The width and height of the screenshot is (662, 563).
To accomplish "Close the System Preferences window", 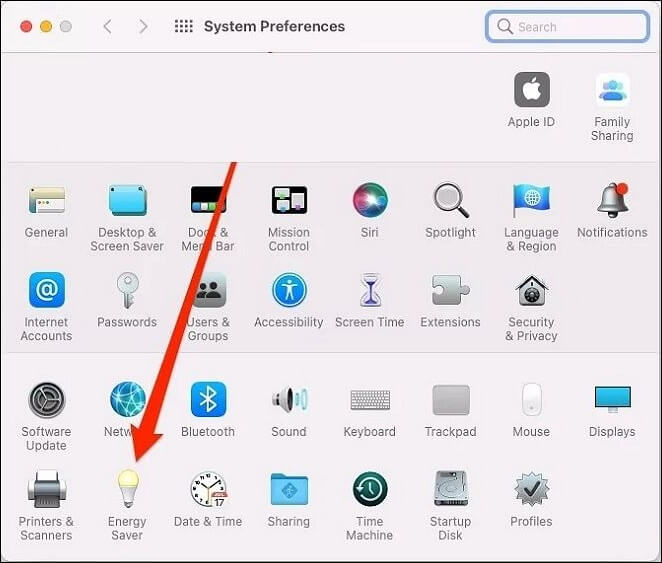I will pos(26,27).
